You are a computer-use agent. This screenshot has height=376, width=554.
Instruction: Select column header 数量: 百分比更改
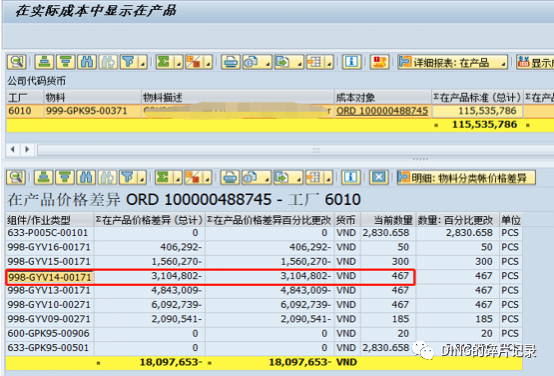tap(458, 220)
